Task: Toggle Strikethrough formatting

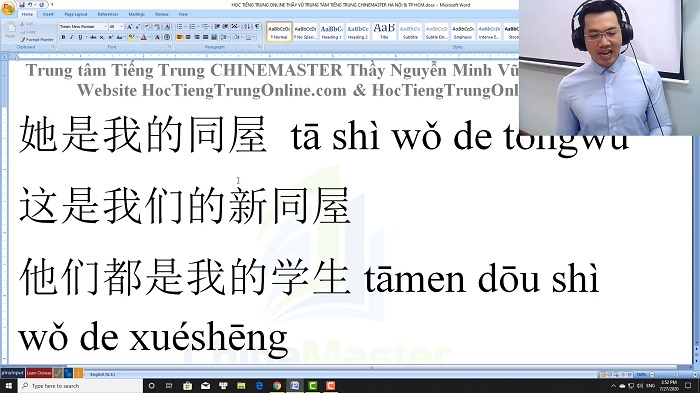Action: 93,37
